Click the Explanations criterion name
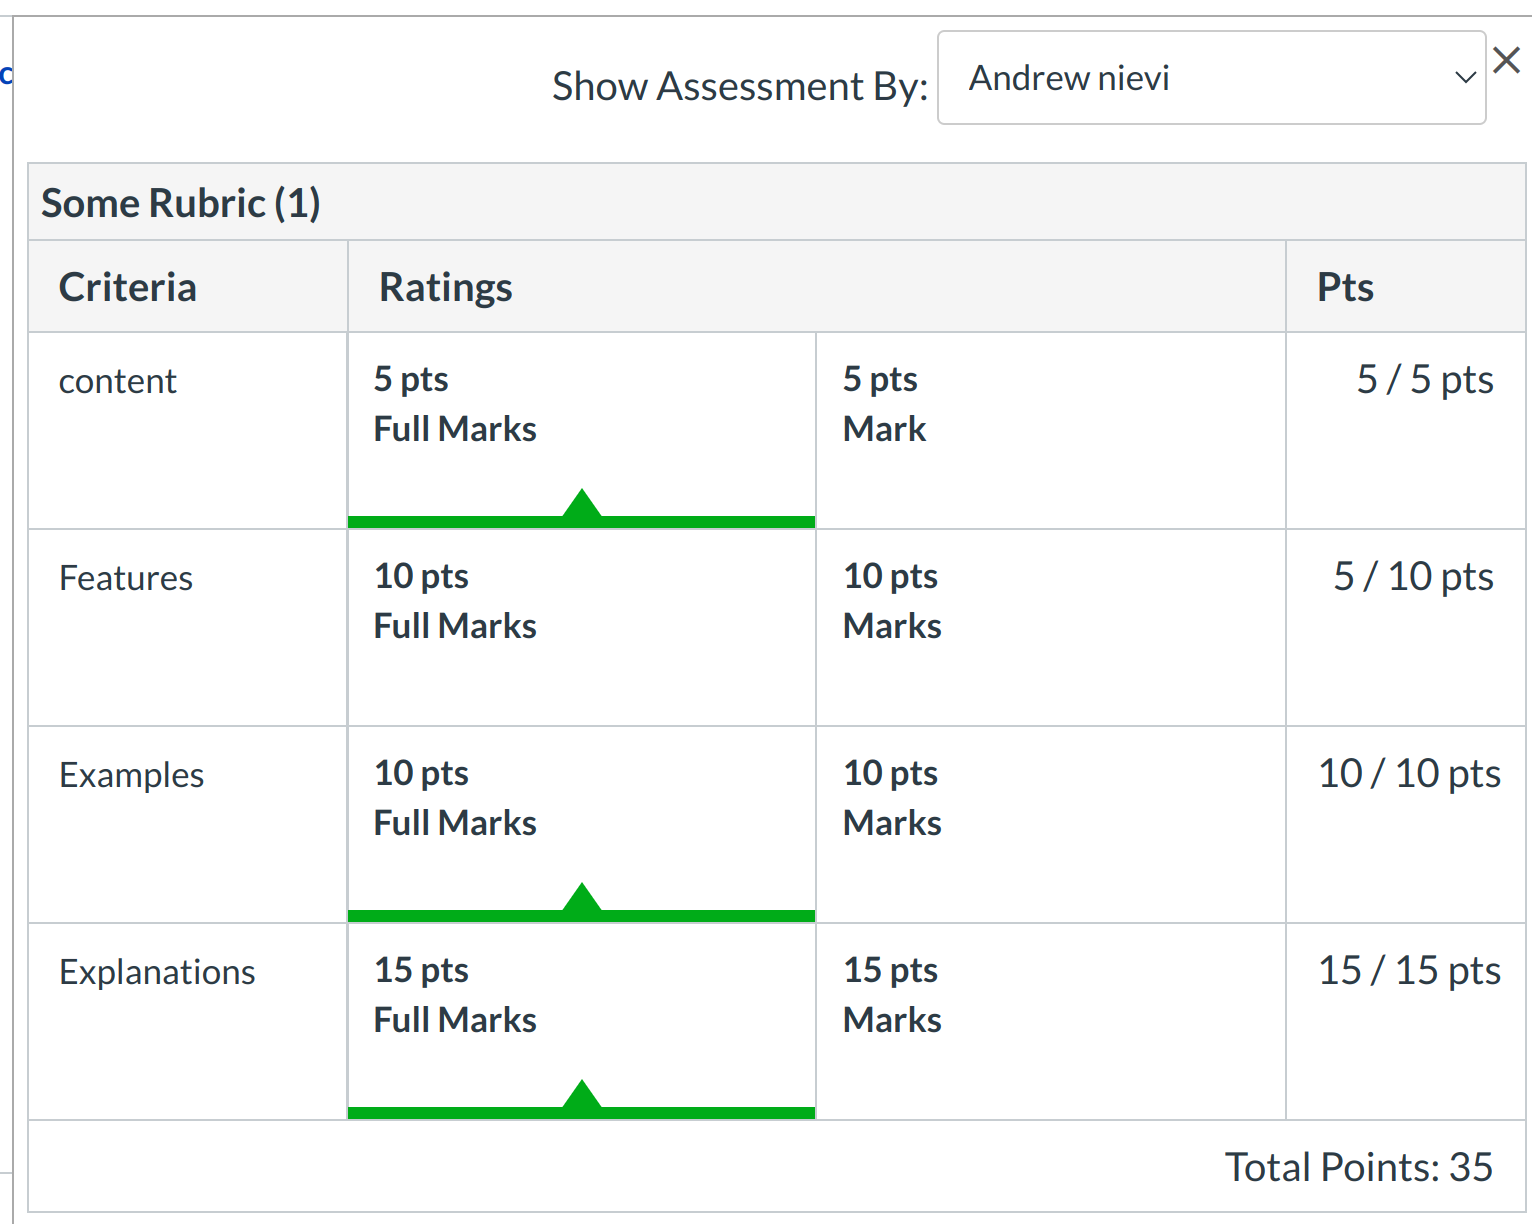1532x1224 pixels. click(157, 972)
